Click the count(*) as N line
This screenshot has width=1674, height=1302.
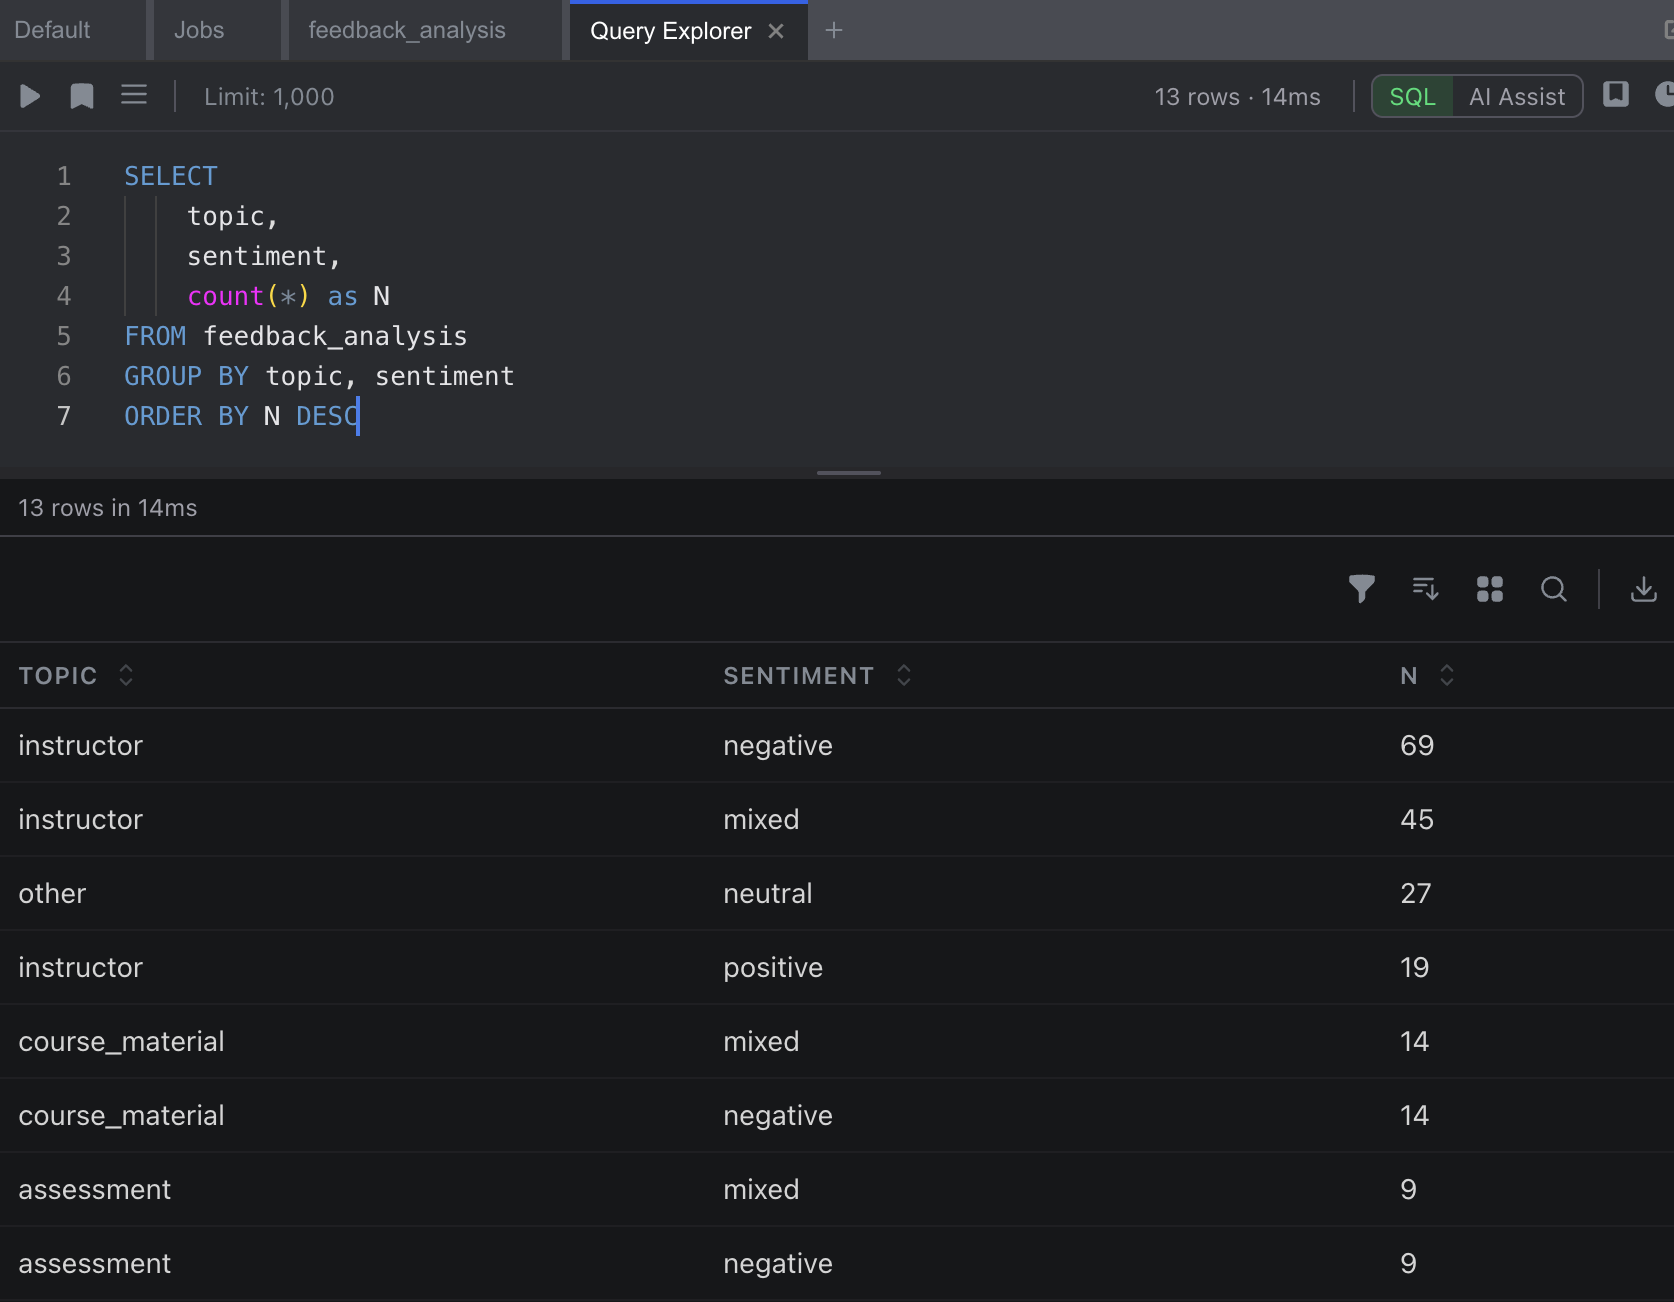(x=289, y=296)
